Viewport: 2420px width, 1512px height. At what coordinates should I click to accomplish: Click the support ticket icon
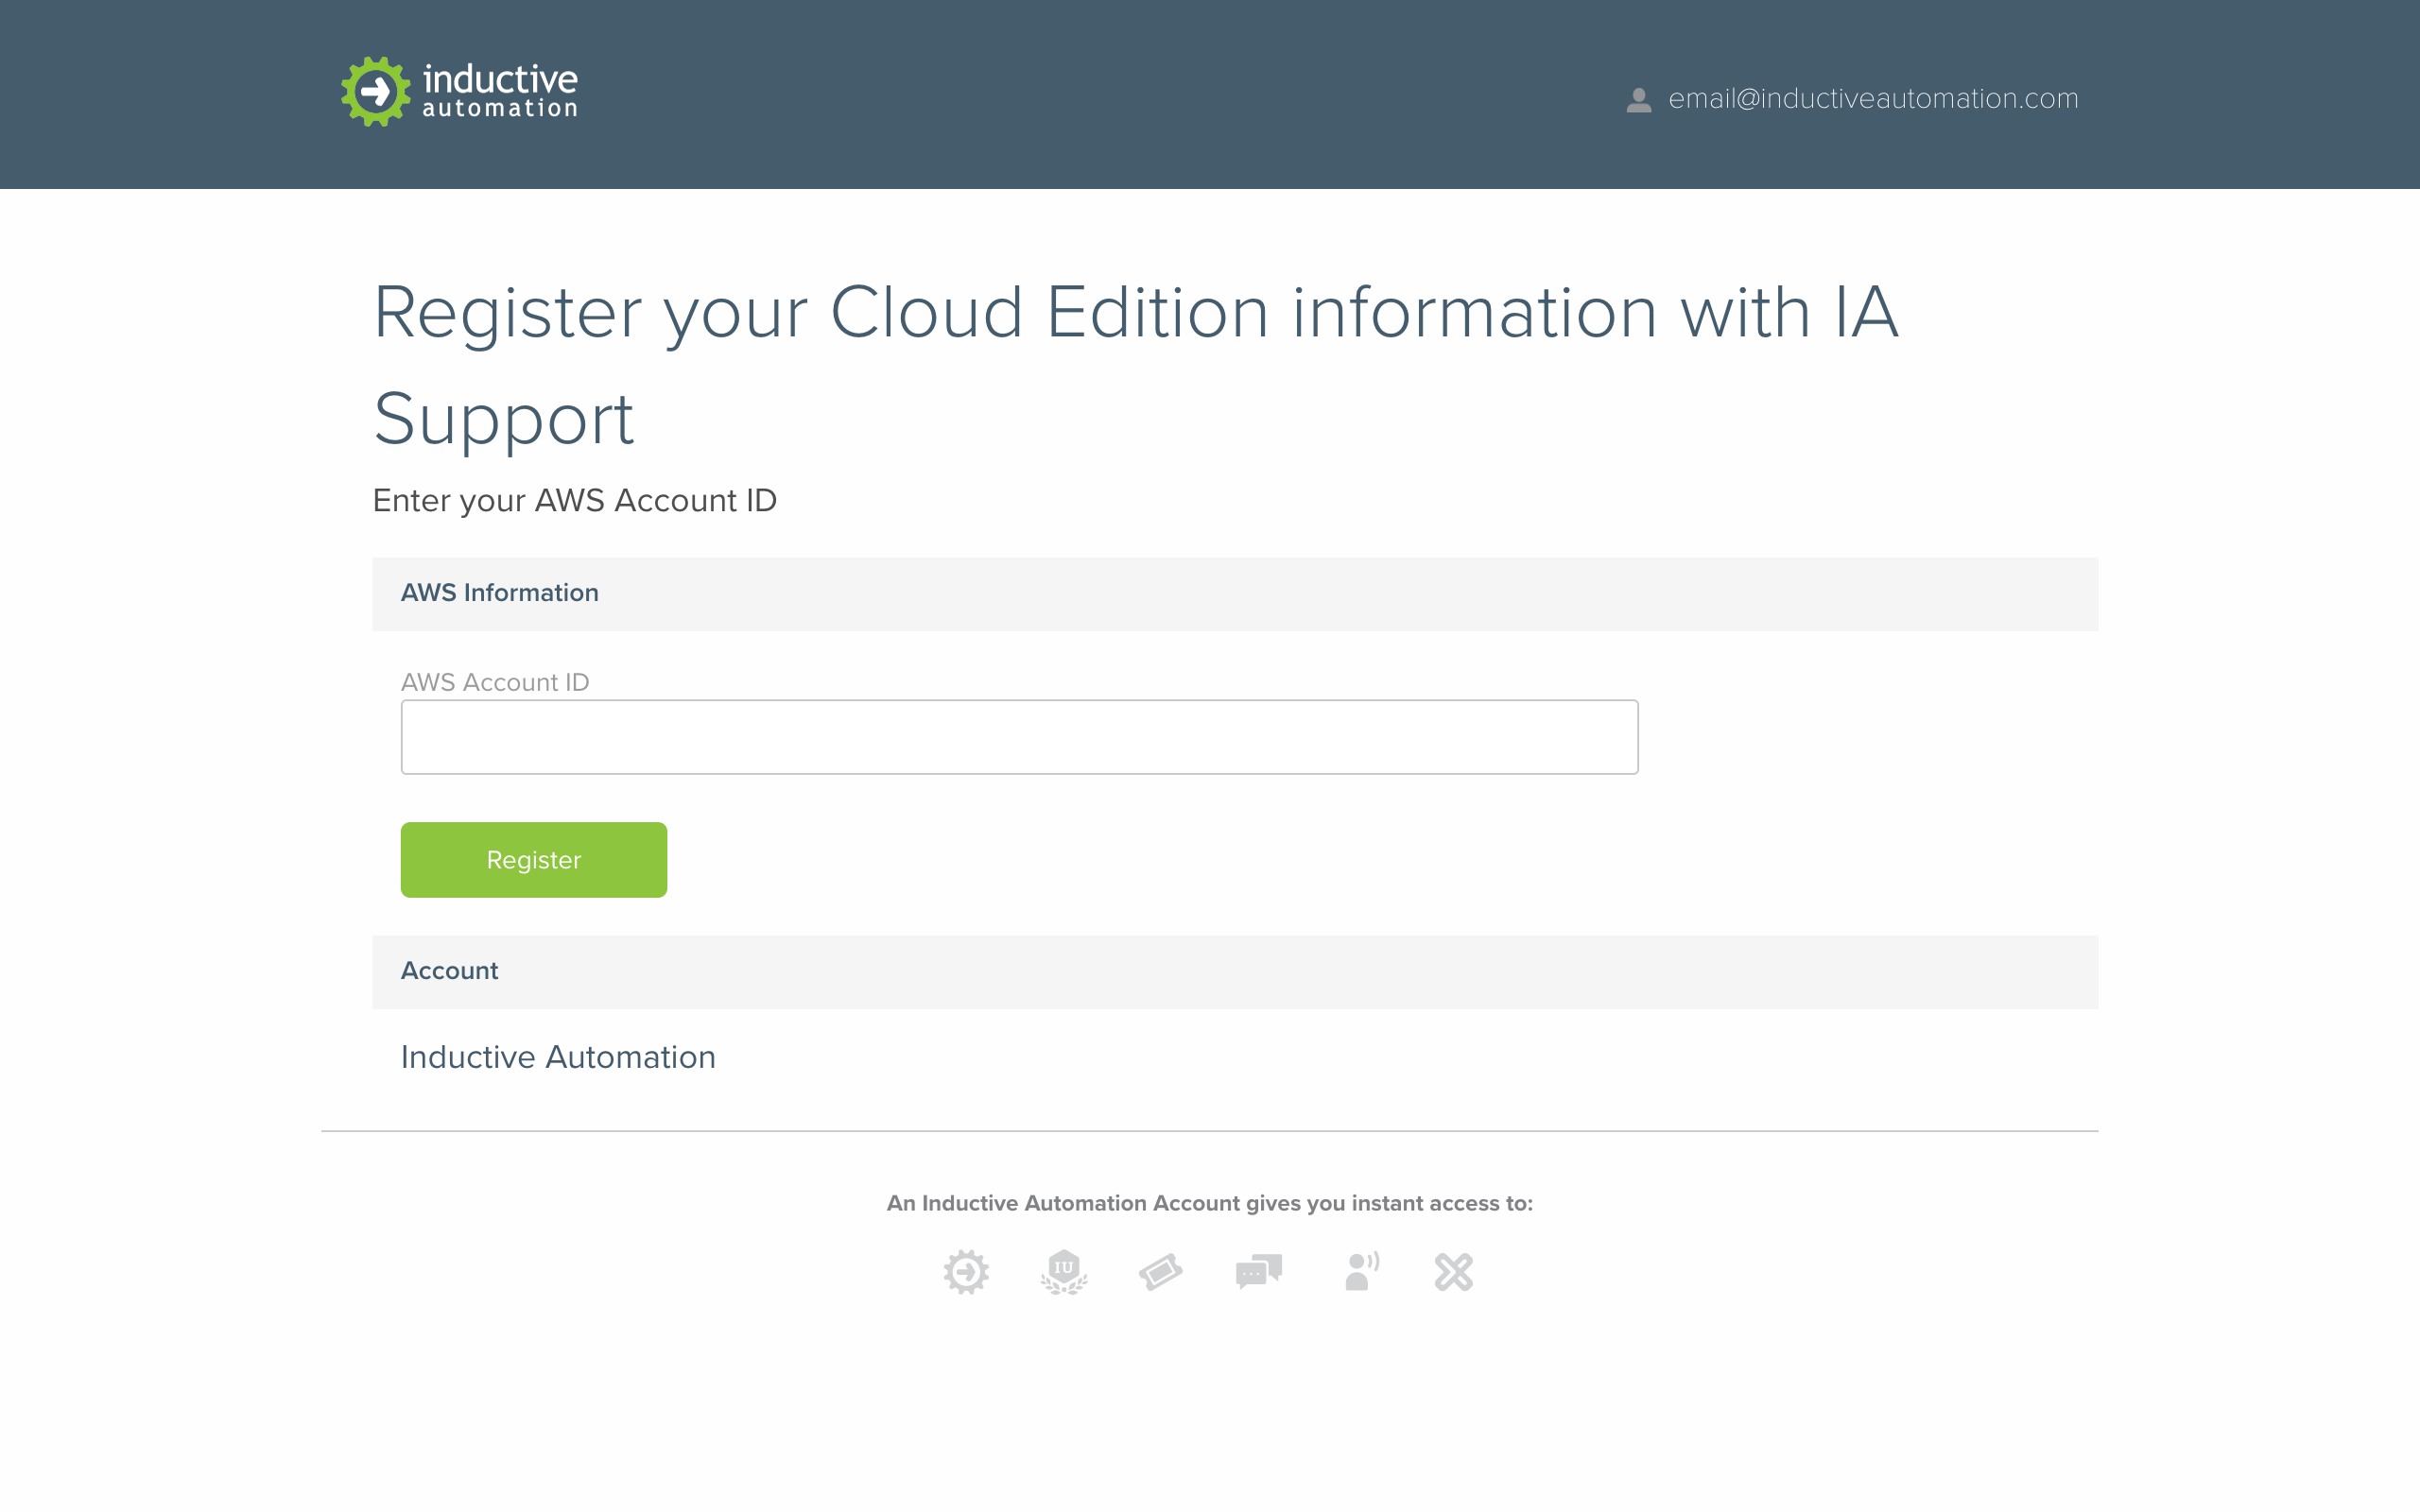click(1161, 1272)
